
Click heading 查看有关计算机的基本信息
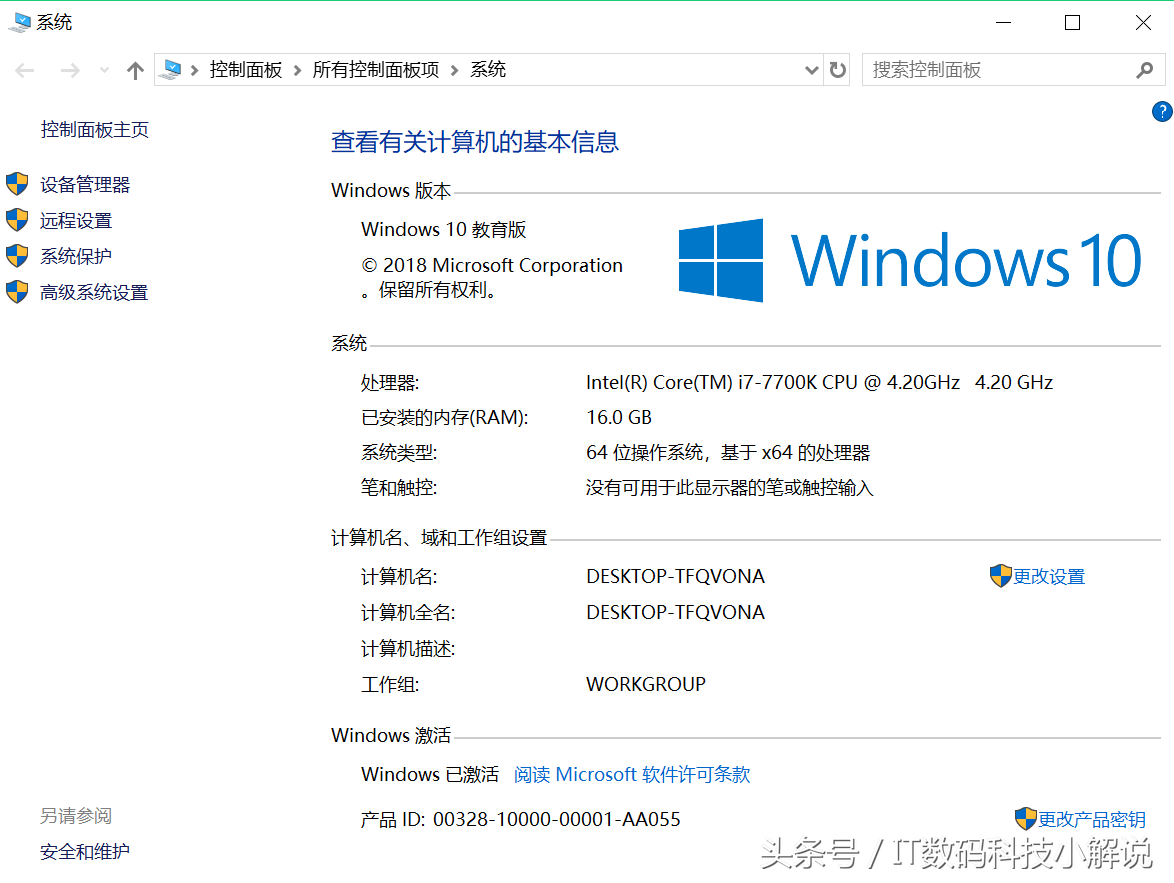(x=475, y=142)
